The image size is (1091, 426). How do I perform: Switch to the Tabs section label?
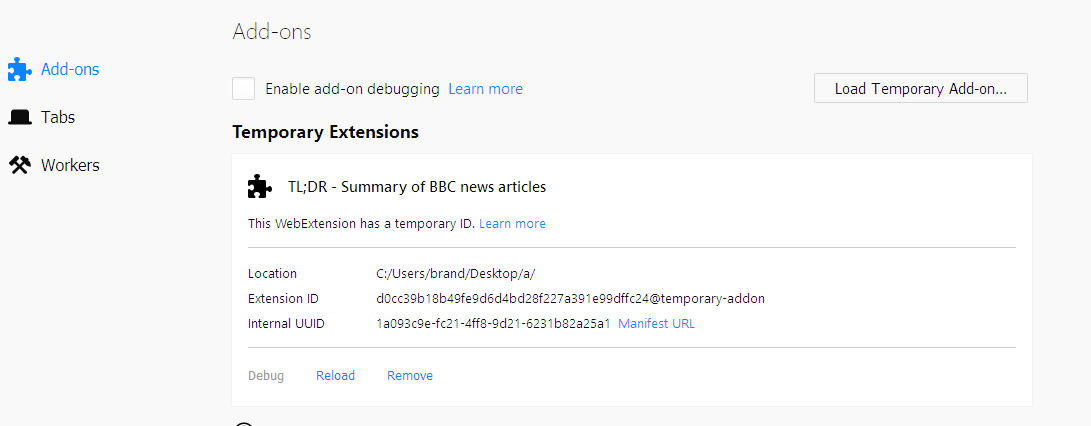(58, 117)
